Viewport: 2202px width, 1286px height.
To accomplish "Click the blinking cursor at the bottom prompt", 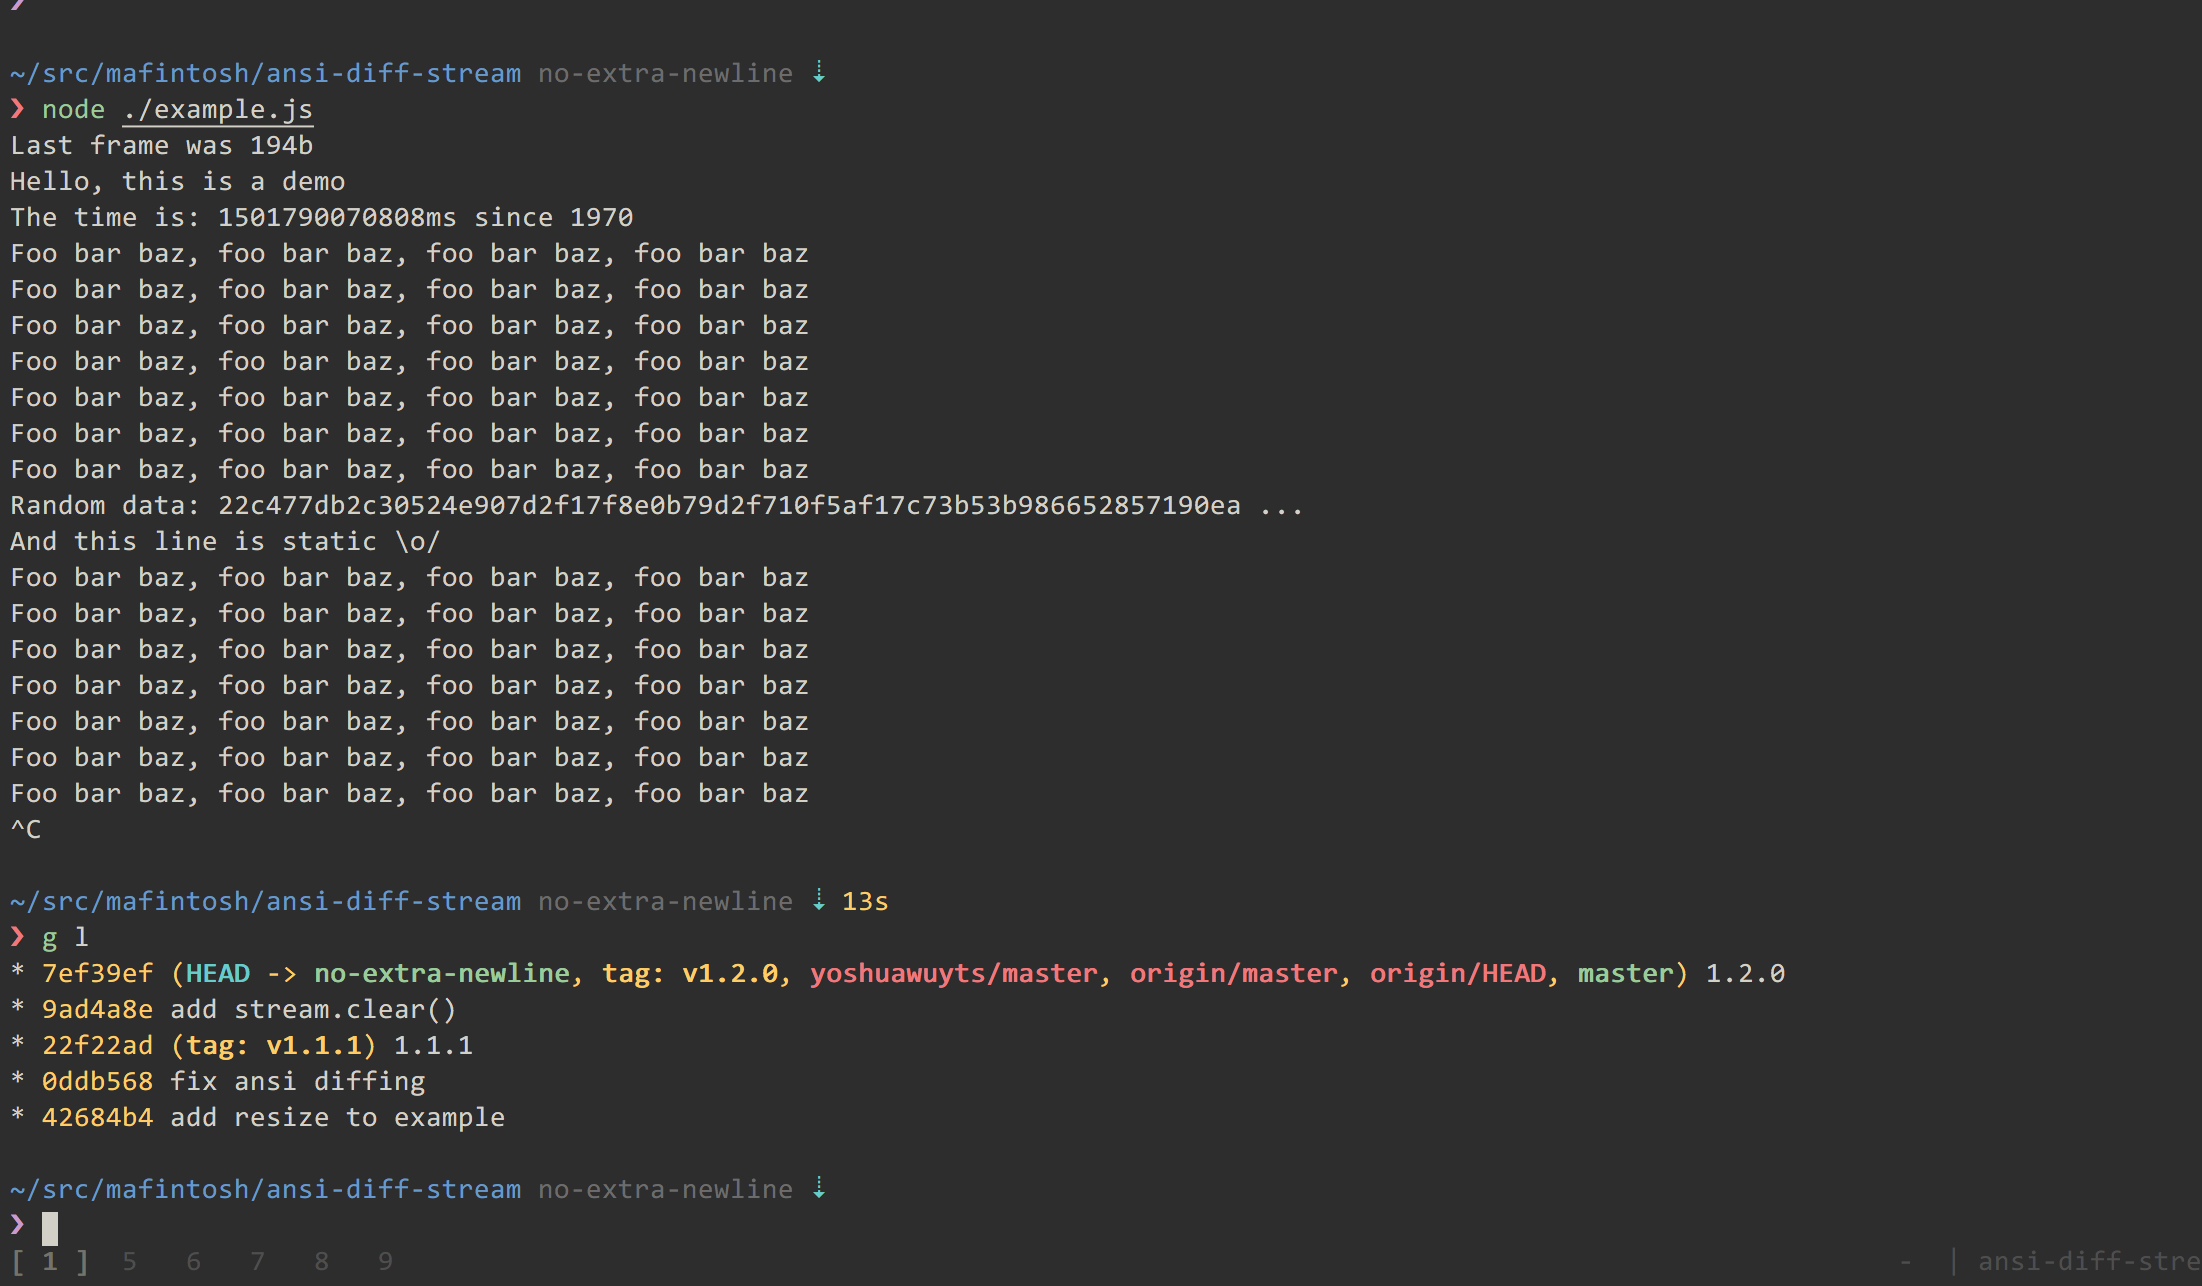I will click(x=50, y=1227).
